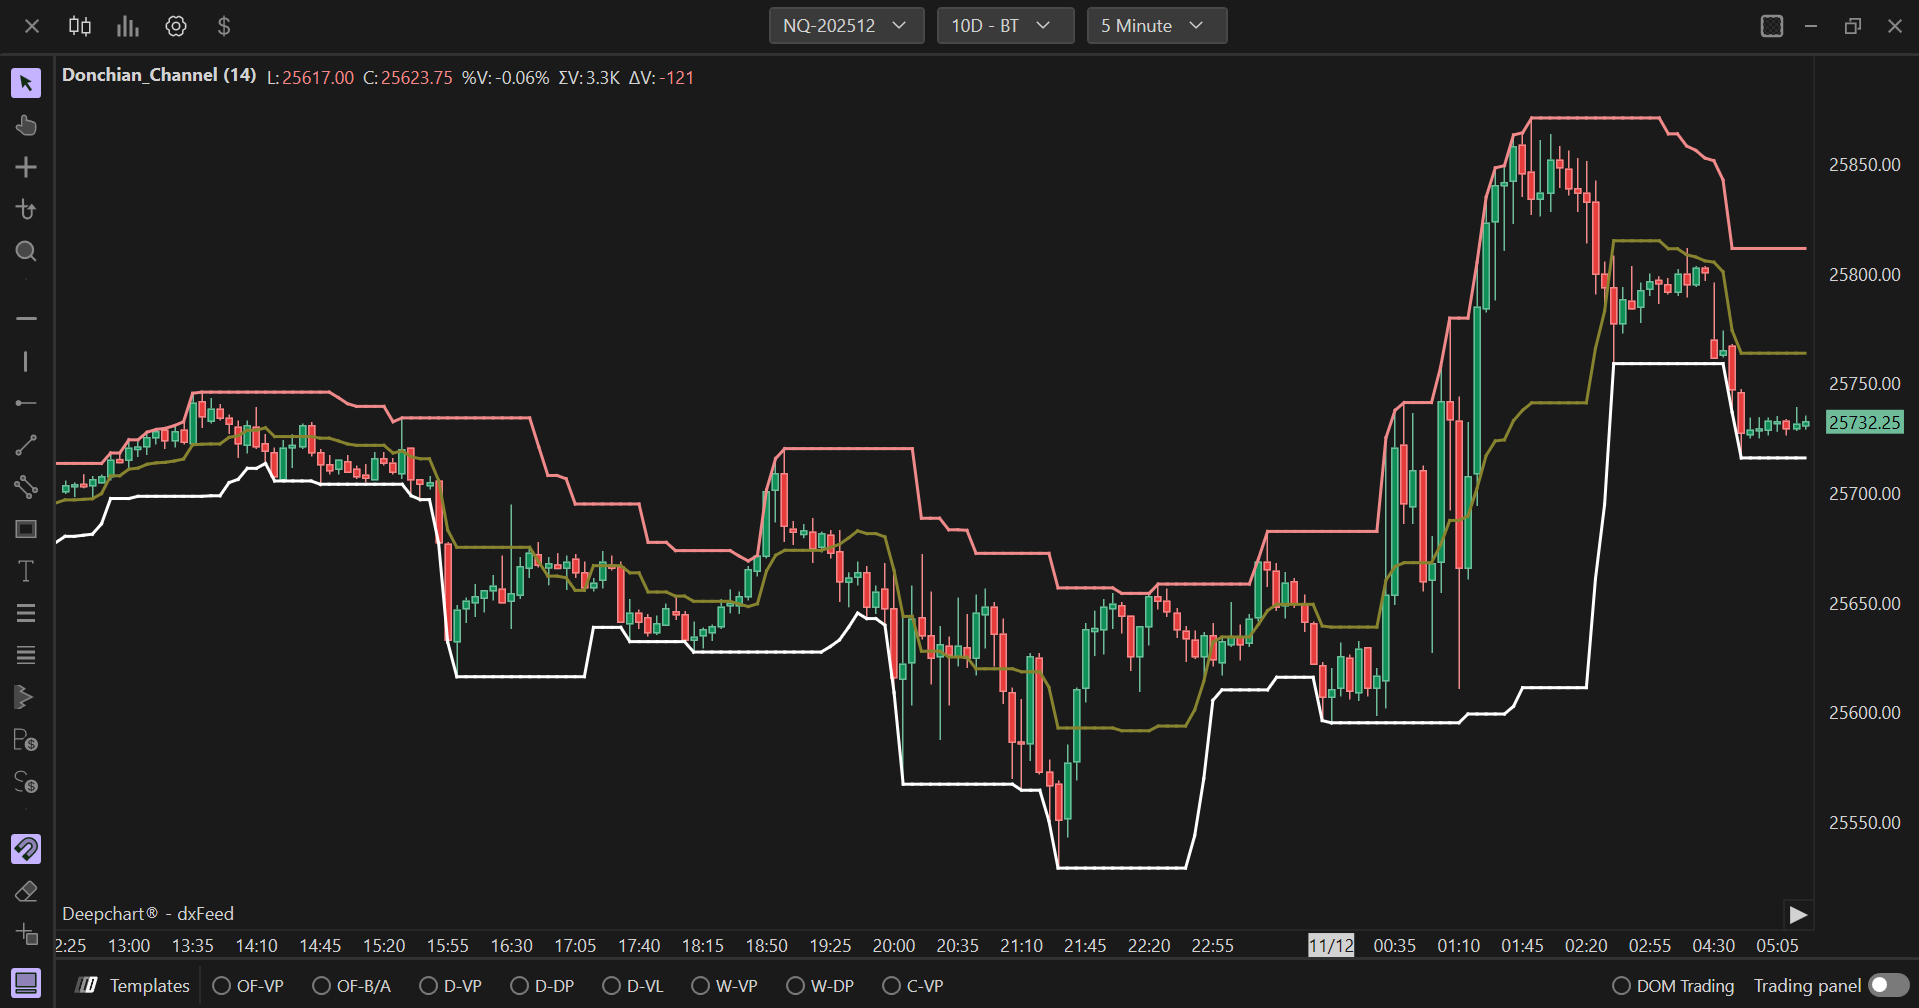Image resolution: width=1919 pixels, height=1008 pixels.
Task: Click the 25732.25 current price label
Action: pyautogui.click(x=1863, y=423)
